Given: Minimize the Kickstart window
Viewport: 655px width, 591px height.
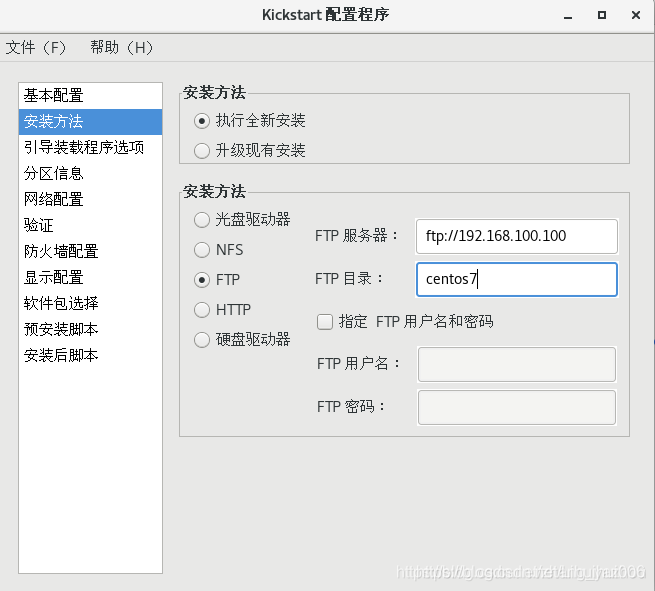Looking at the screenshot, I should (568, 16).
